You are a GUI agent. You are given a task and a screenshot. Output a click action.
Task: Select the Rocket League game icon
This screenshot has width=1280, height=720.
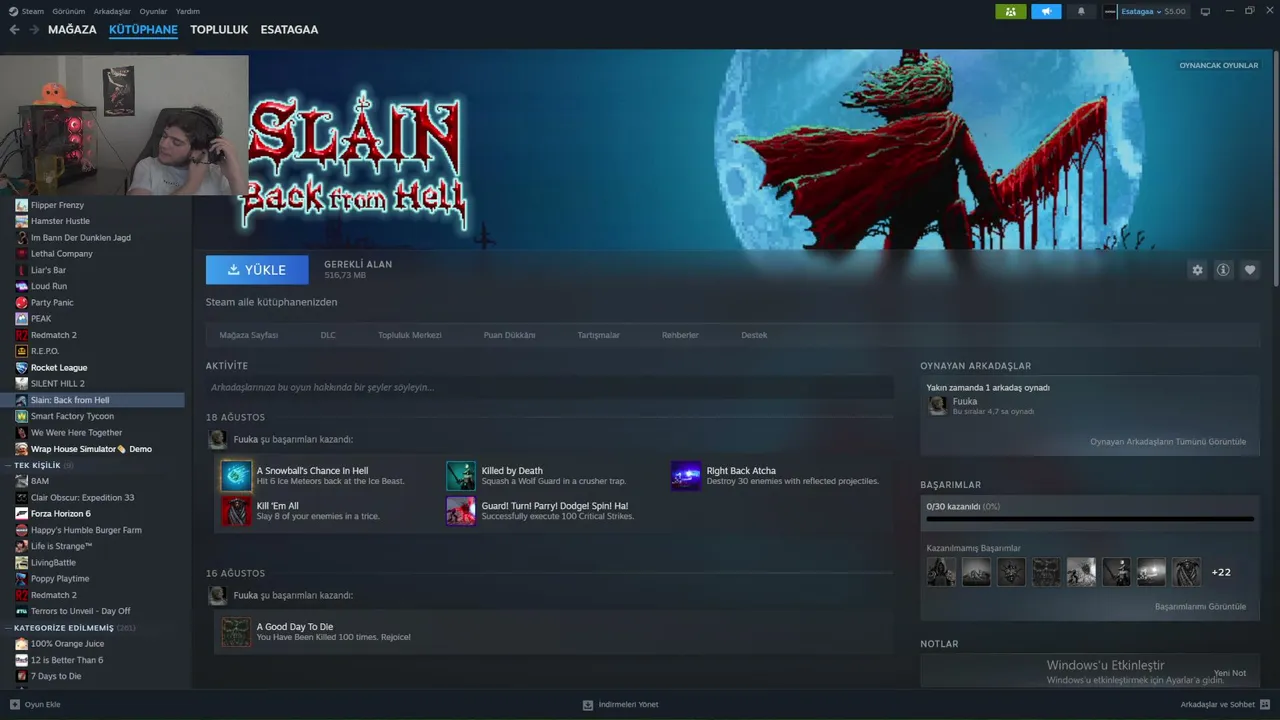coord(22,368)
